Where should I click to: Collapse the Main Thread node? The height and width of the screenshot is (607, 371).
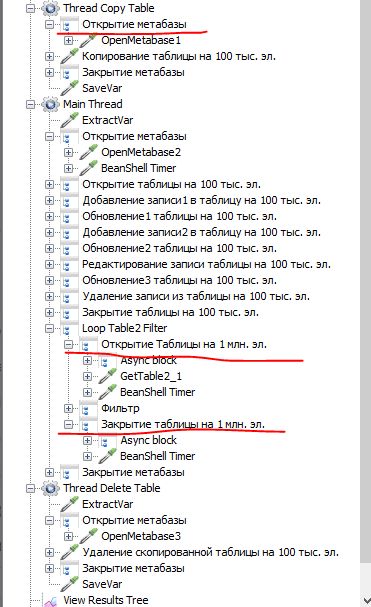[x=30, y=104]
